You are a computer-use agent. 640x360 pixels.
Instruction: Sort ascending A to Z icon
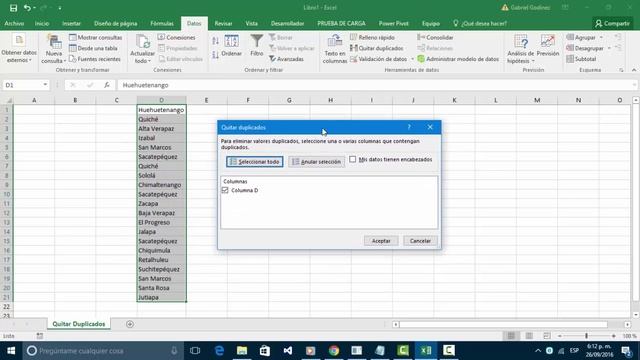(216, 40)
